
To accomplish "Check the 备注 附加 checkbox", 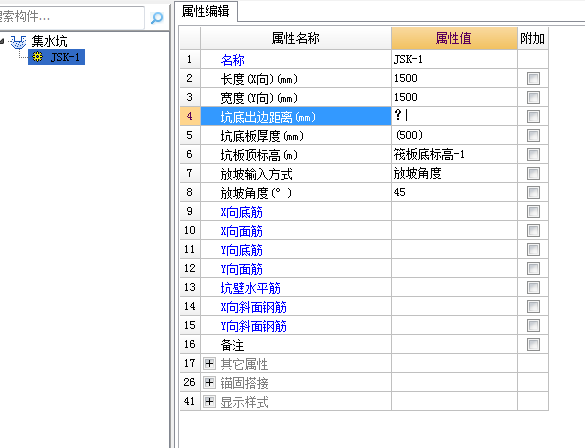I will (533, 344).
